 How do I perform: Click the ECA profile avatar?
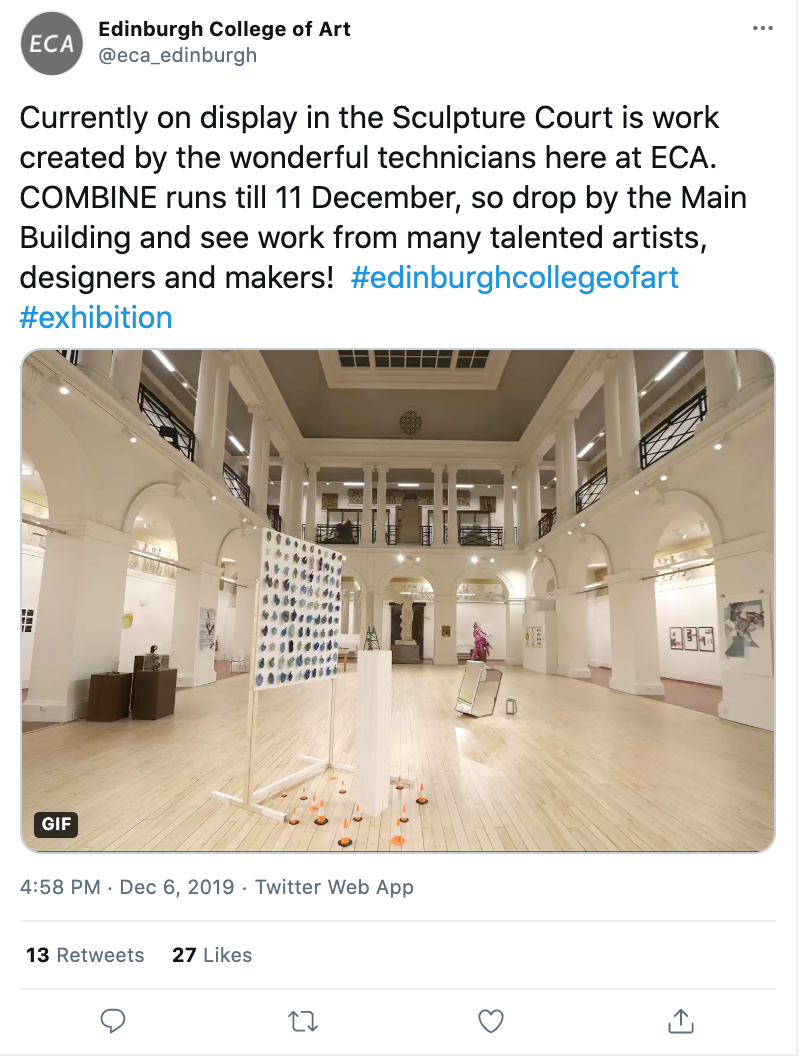[52, 43]
